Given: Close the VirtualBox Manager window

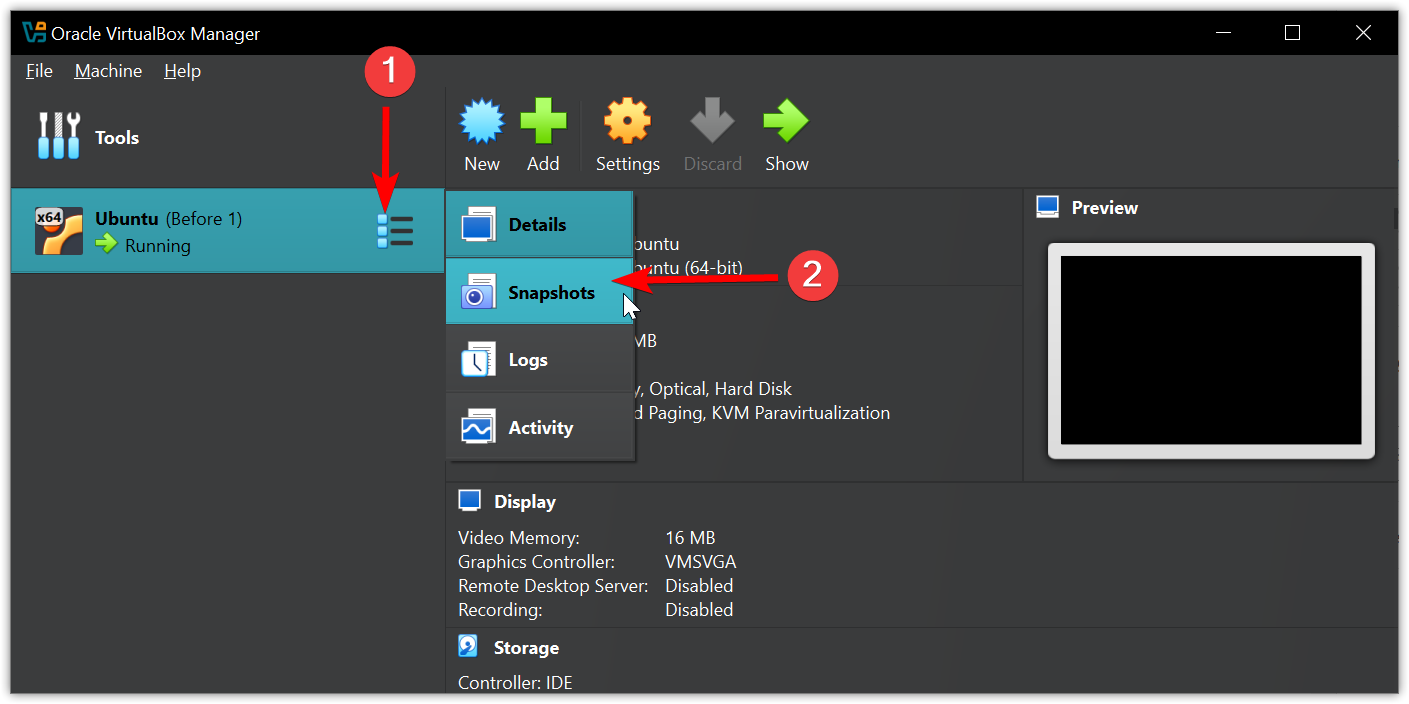Looking at the screenshot, I should click(1363, 33).
